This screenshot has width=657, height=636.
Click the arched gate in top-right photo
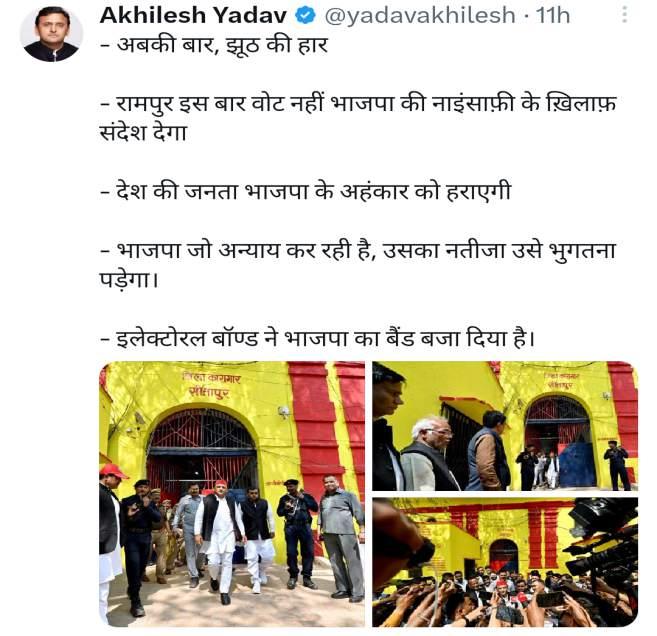[559, 440]
